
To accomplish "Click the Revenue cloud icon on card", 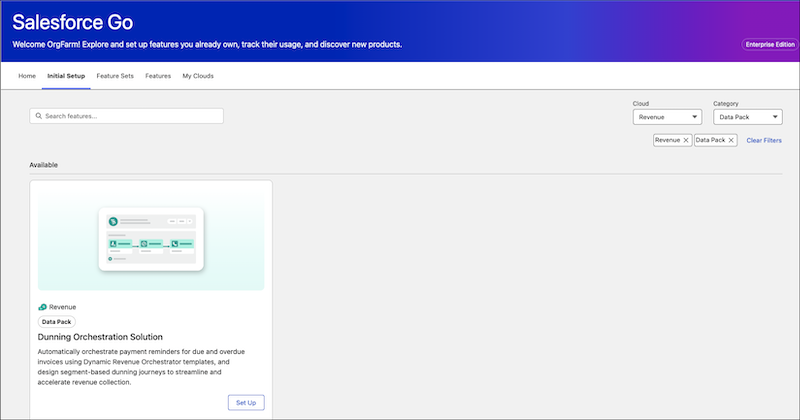I will tap(42, 307).
